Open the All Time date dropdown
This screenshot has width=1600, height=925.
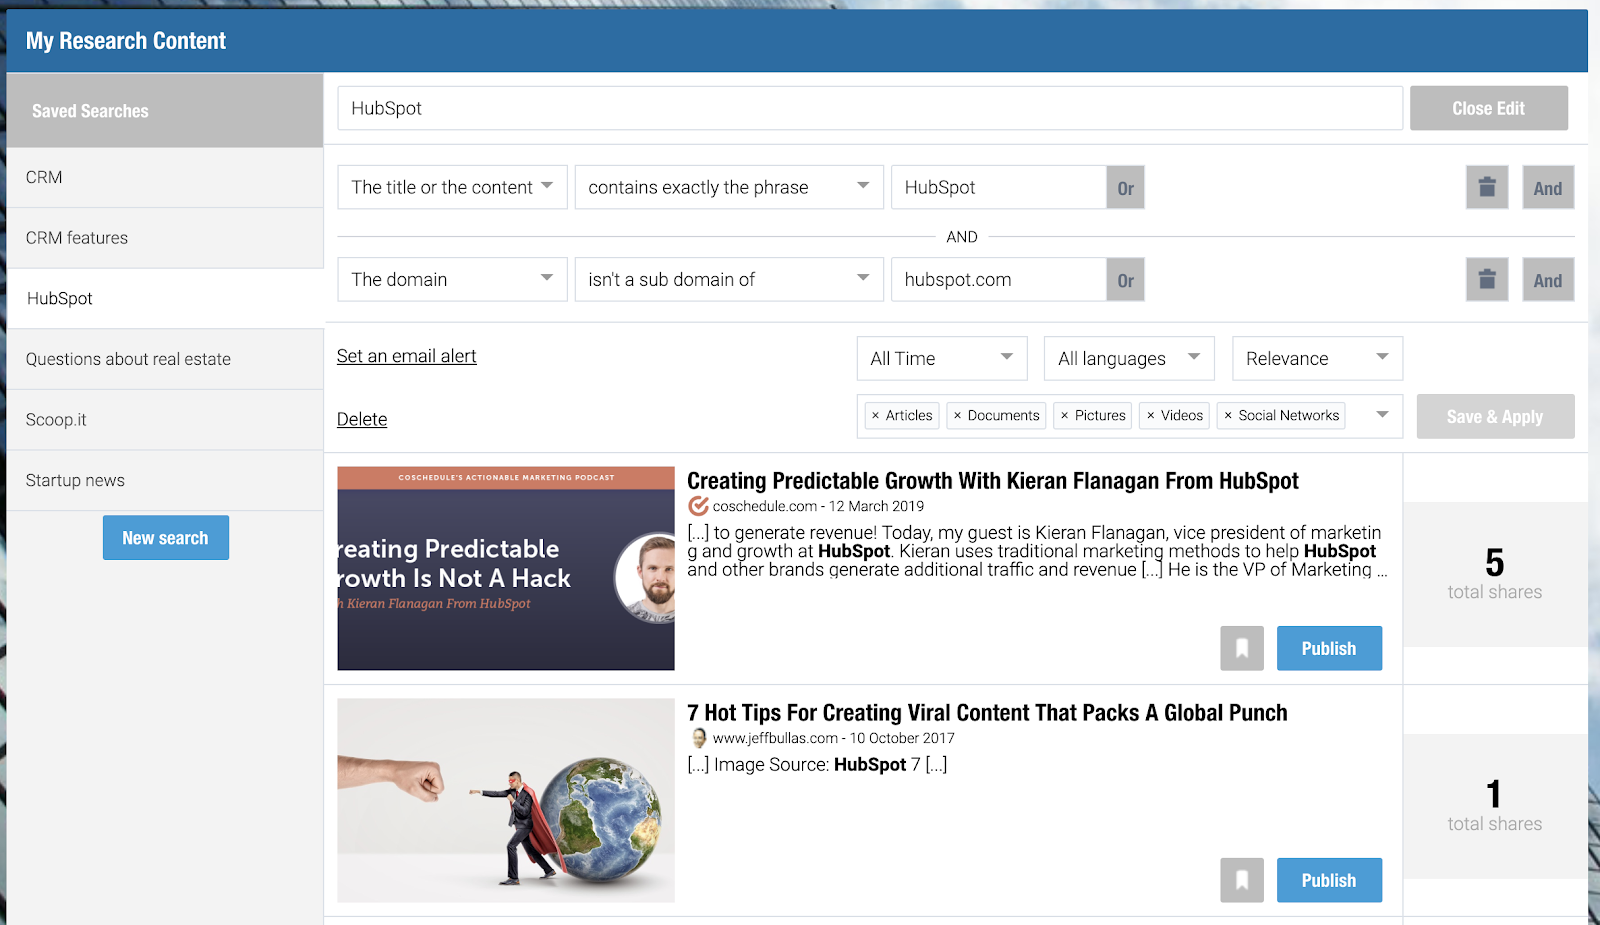[x=942, y=358]
